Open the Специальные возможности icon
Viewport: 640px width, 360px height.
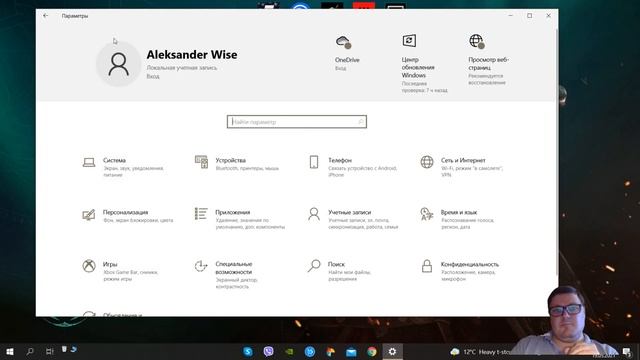point(201,266)
